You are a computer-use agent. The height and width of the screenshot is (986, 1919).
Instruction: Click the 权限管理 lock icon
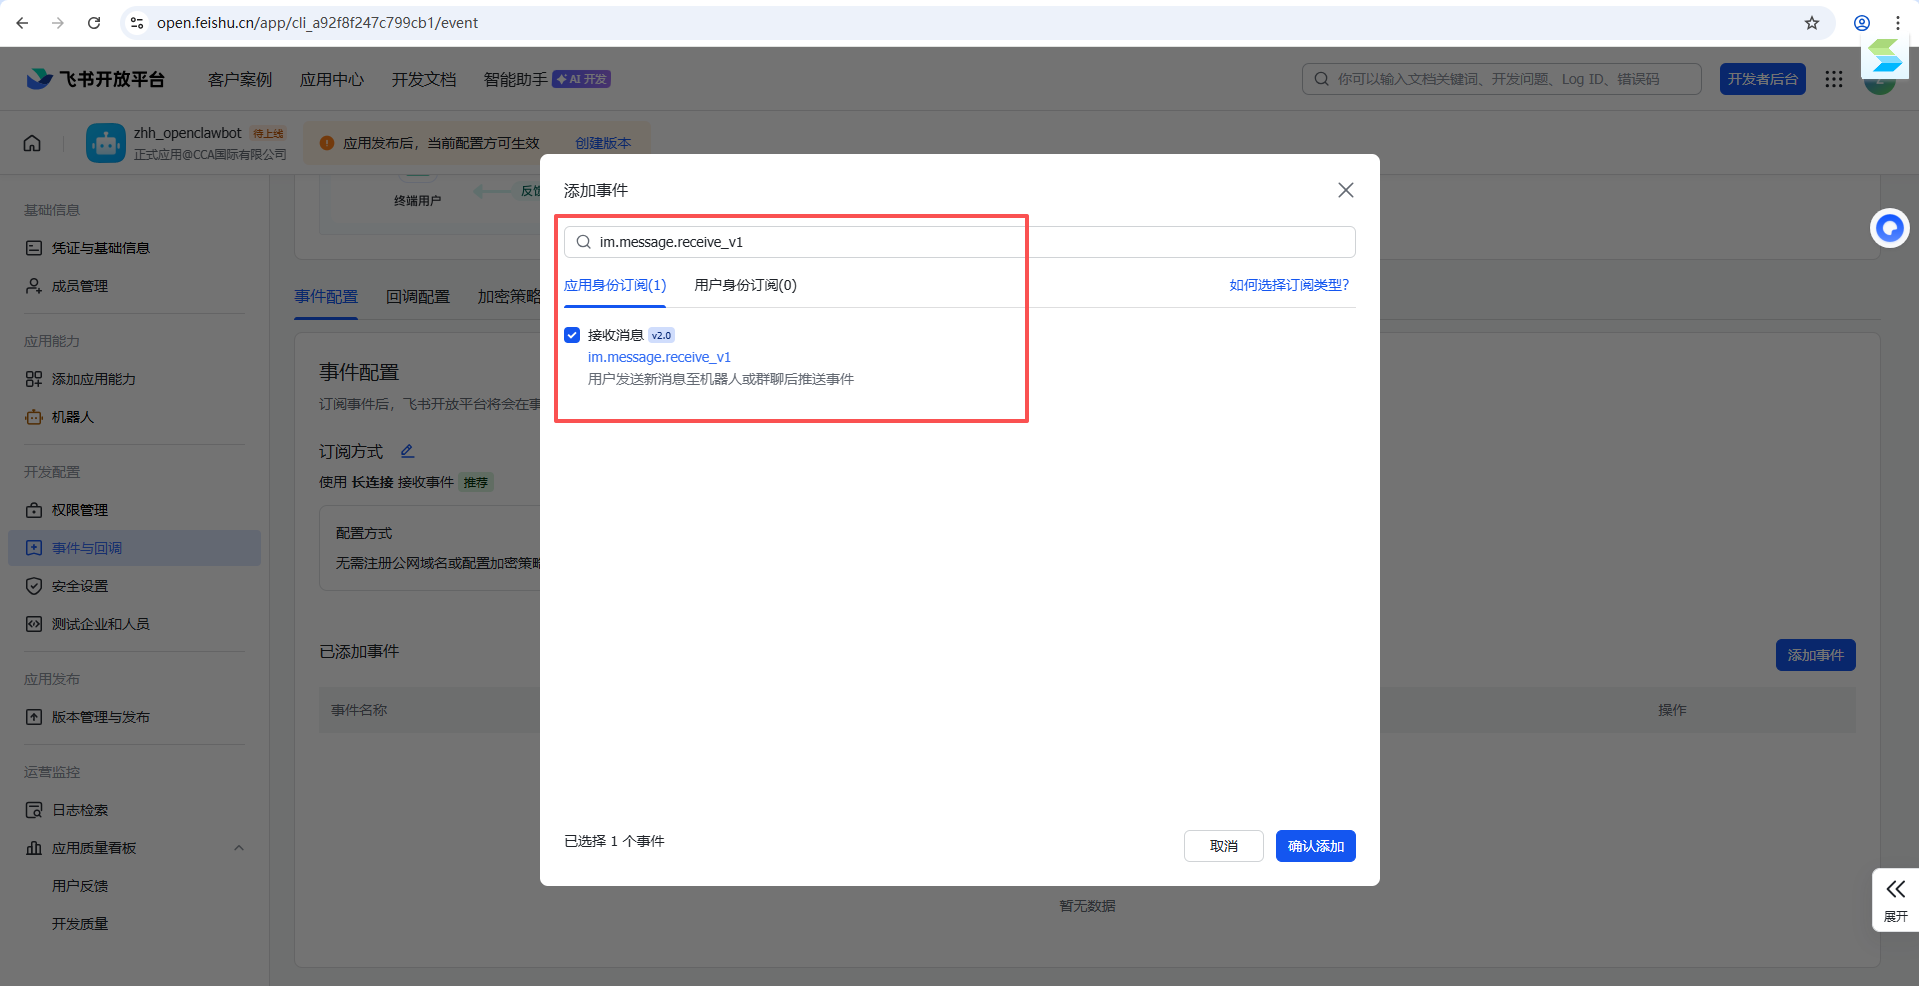(34, 510)
